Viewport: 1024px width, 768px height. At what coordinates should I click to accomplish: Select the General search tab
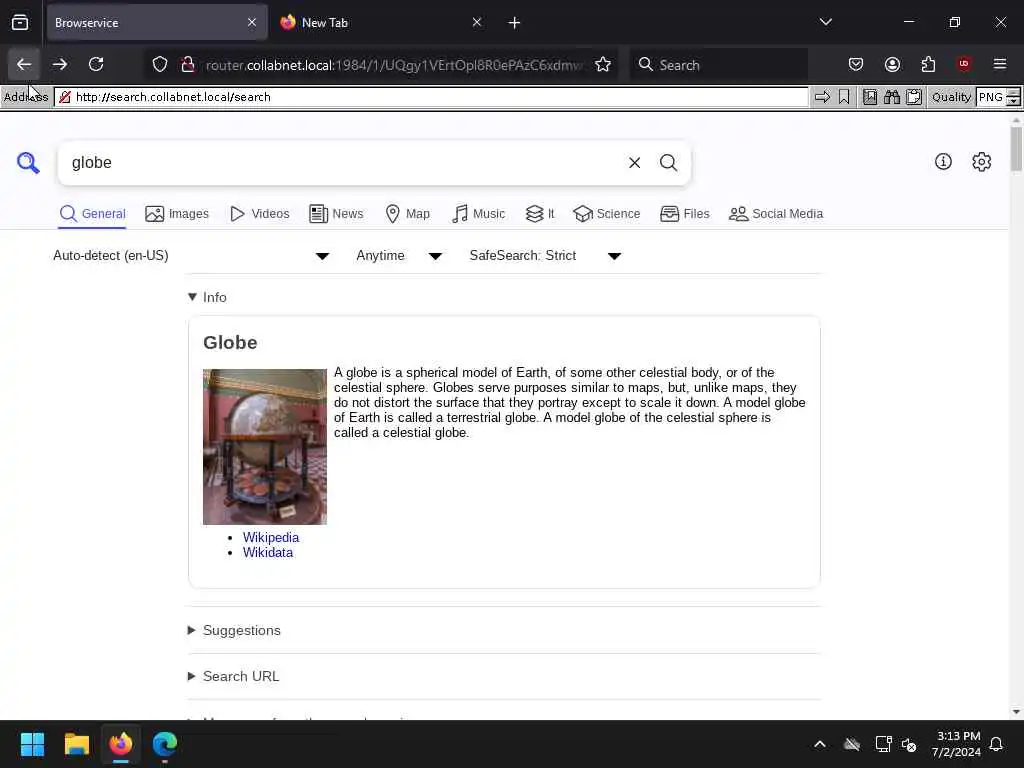[x=92, y=214]
